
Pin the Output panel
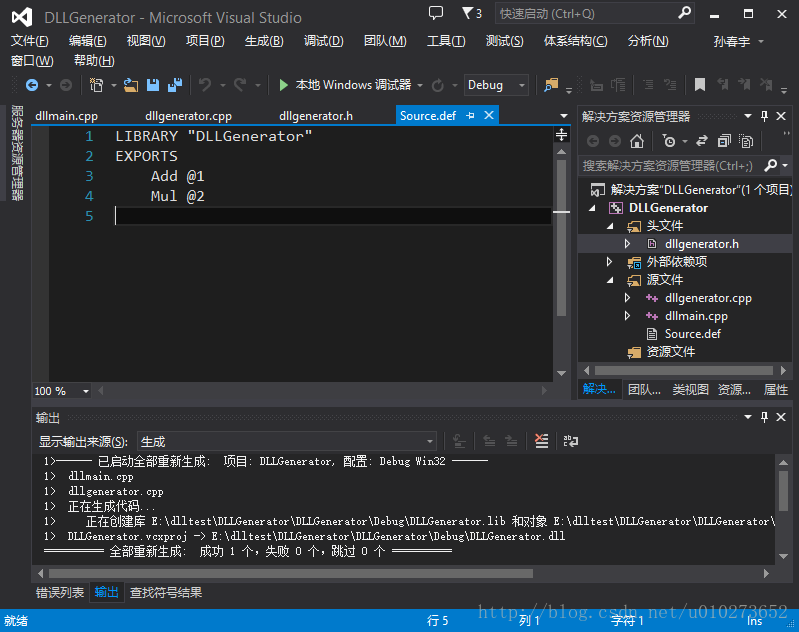point(764,417)
